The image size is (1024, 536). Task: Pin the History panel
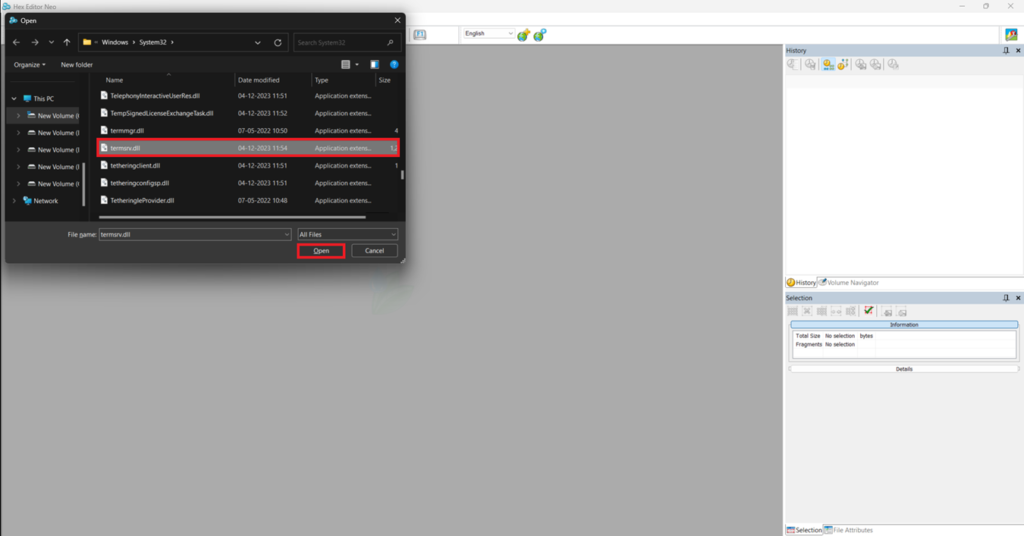(1006, 50)
